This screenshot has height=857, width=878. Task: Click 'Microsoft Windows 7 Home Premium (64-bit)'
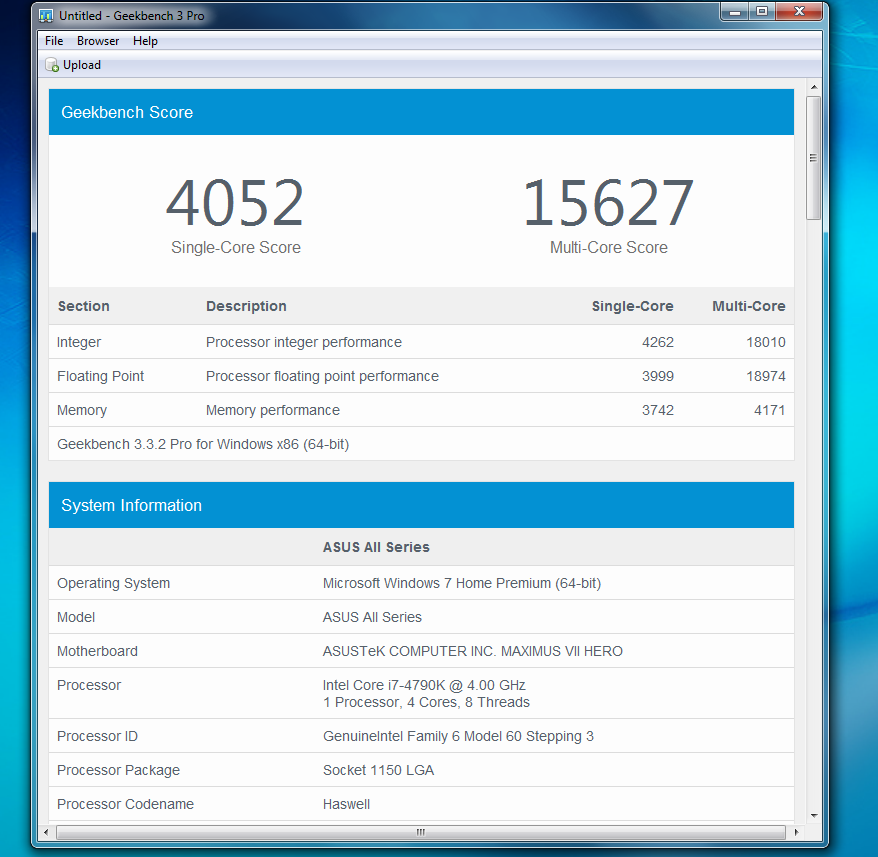tap(462, 584)
